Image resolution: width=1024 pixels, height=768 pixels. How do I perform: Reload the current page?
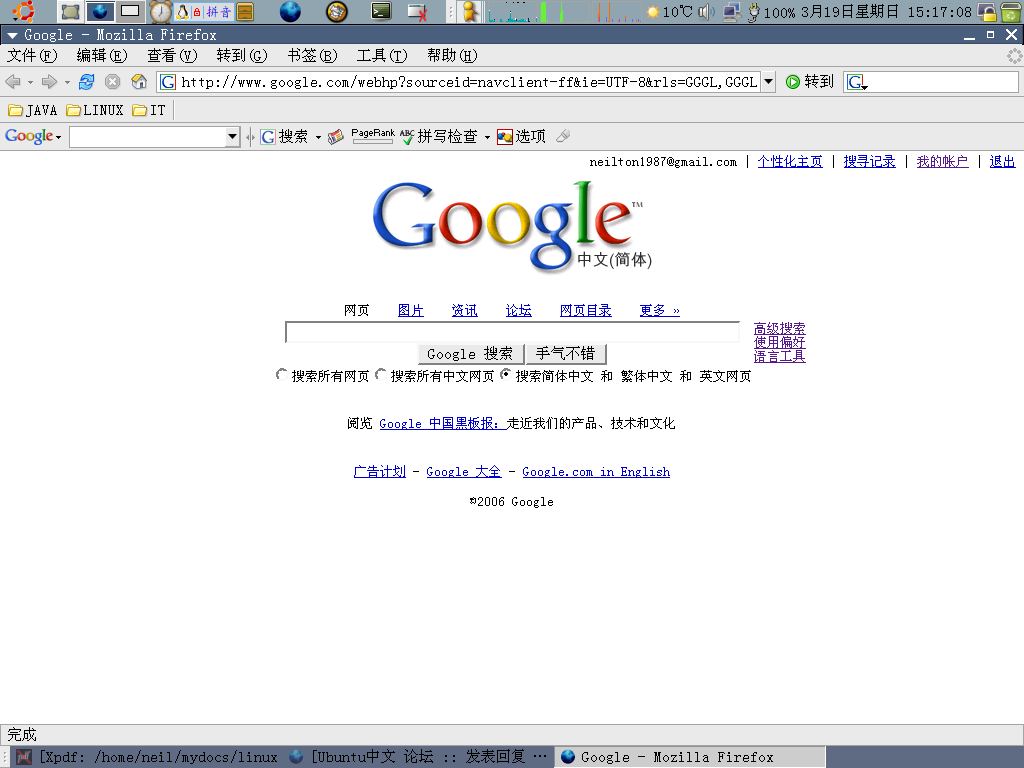point(86,82)
